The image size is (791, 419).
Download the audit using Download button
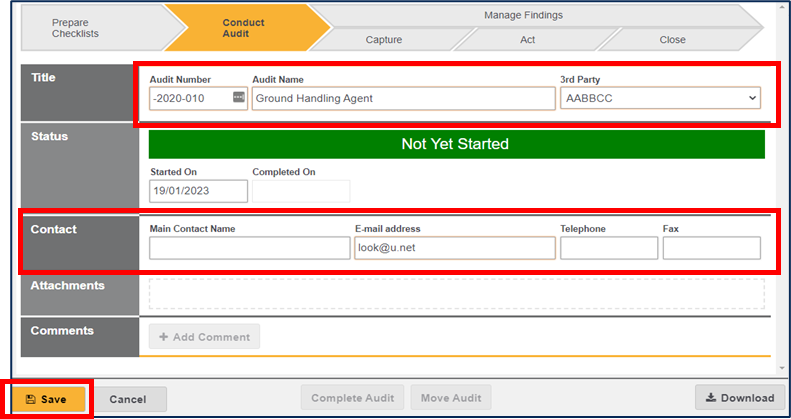[x=739, y=398]
